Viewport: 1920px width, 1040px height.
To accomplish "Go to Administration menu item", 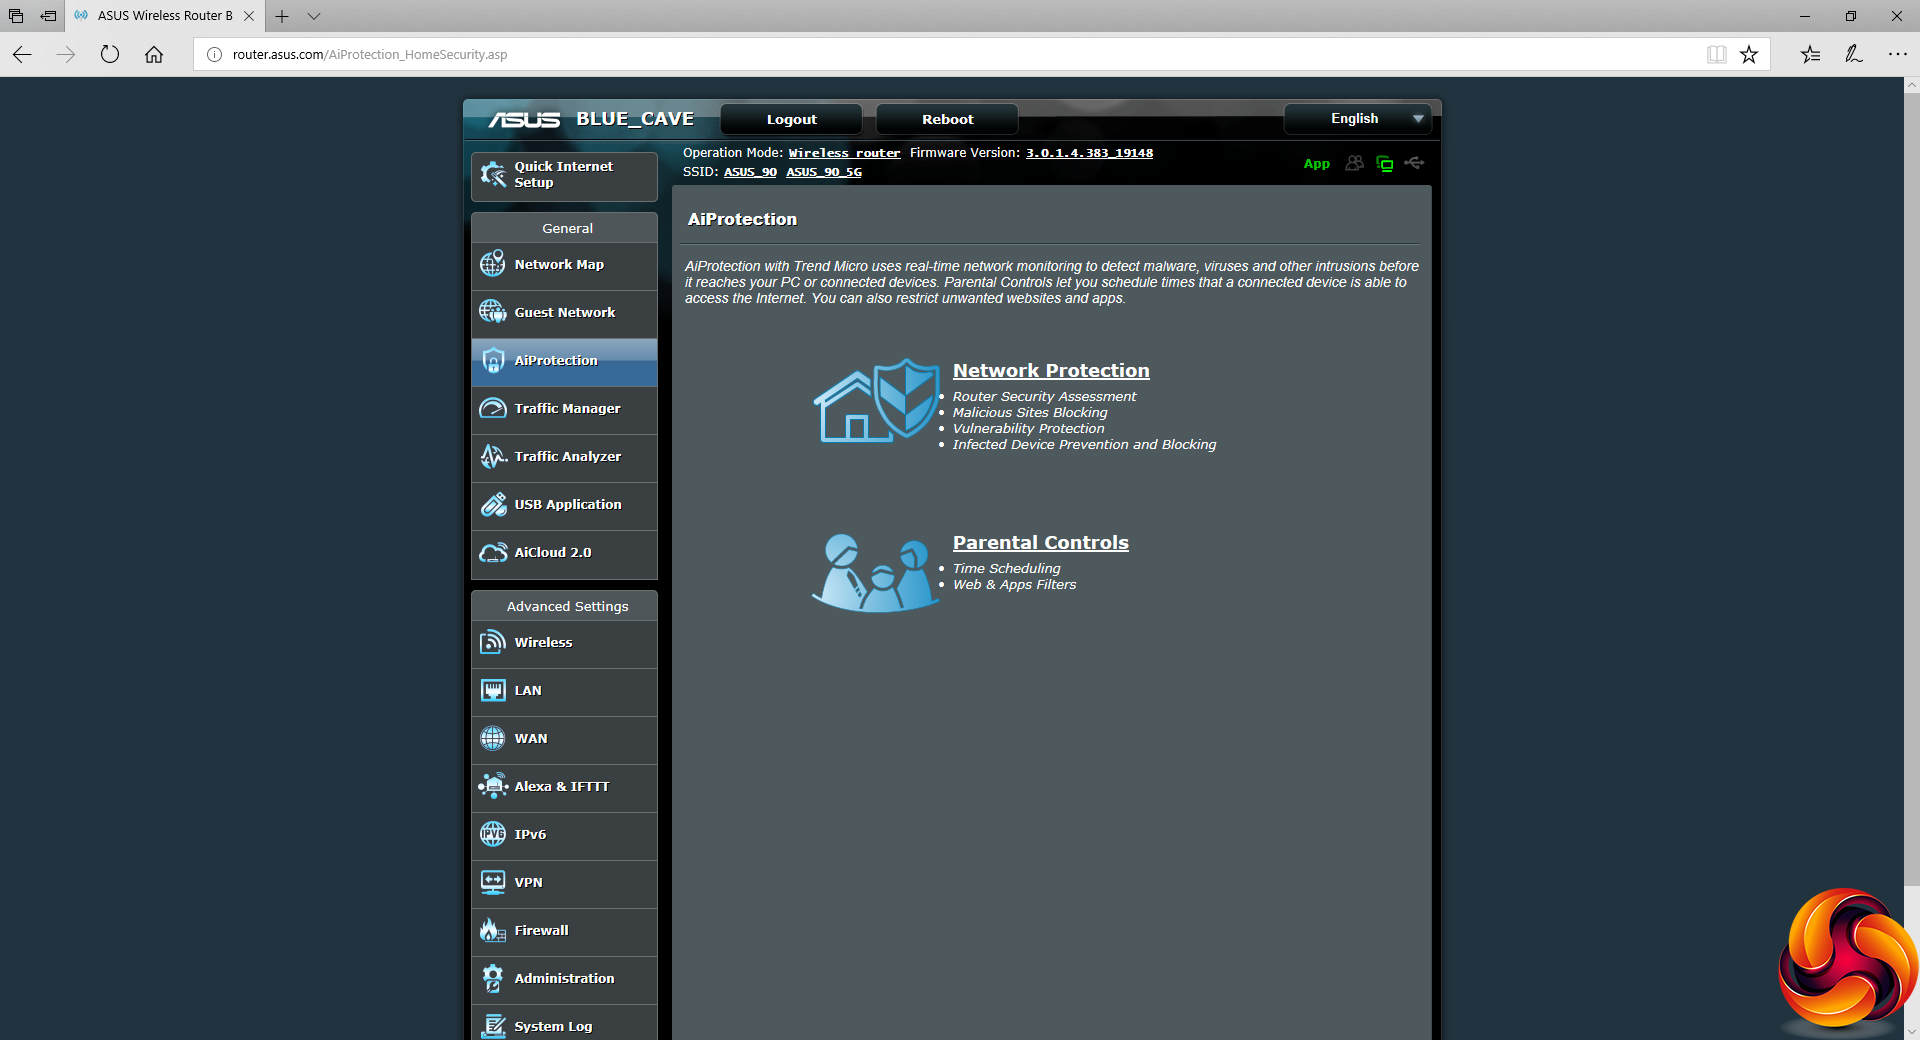I will pyautogui.click(x=564, y=979).
